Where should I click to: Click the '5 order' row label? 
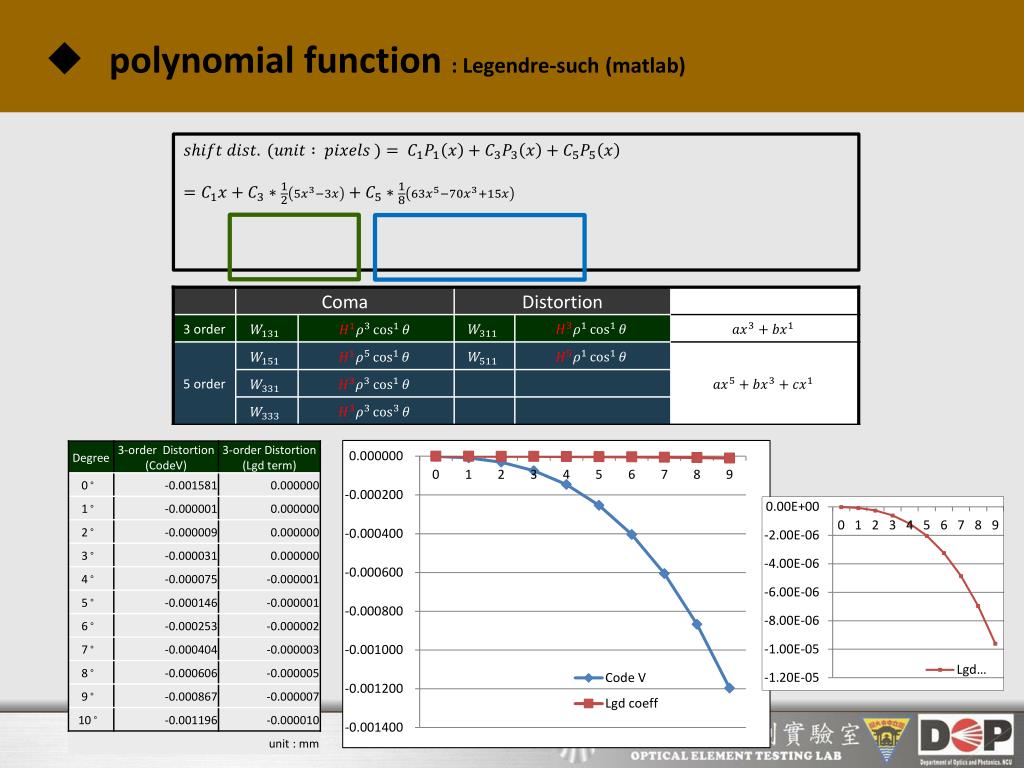click(204, 384)
